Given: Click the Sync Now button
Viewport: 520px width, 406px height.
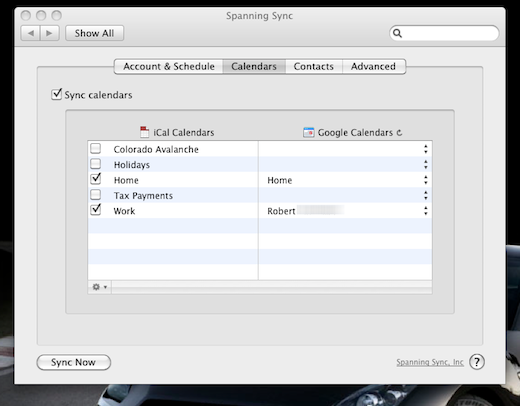Looking at the screenshot, I should pos(73,362).
